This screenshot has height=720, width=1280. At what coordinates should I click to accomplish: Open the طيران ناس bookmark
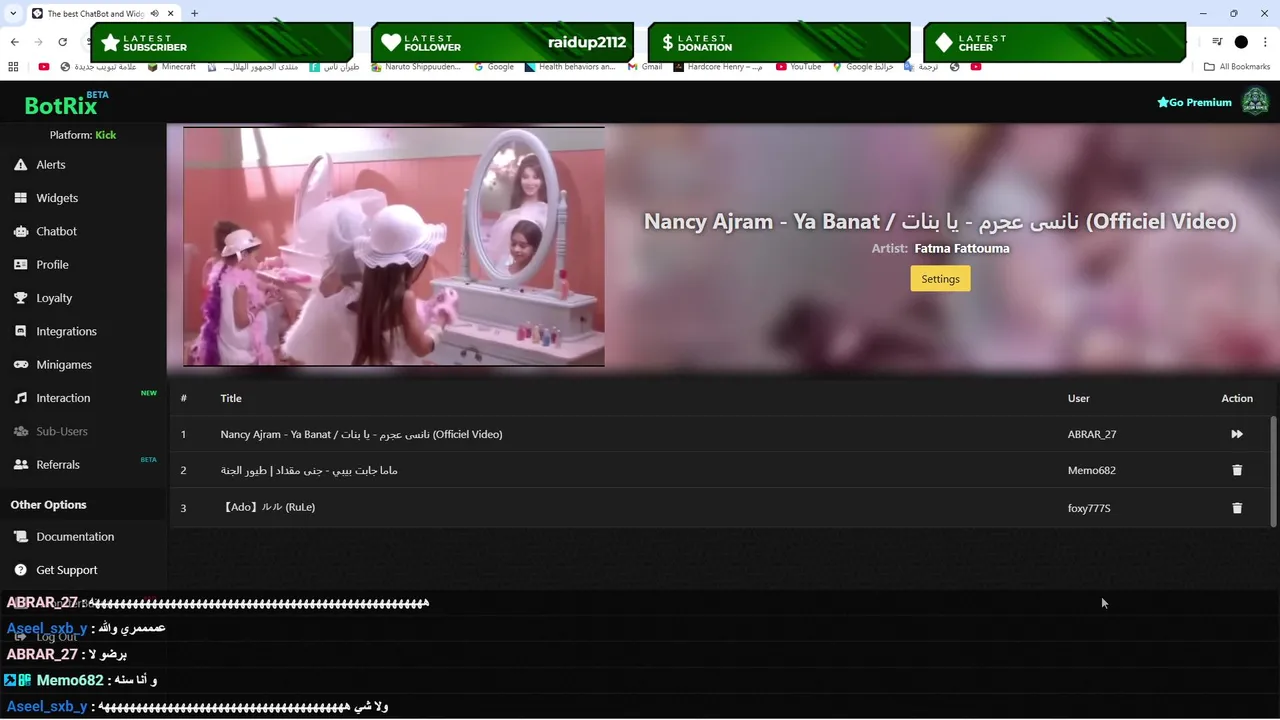pos(335,67)
